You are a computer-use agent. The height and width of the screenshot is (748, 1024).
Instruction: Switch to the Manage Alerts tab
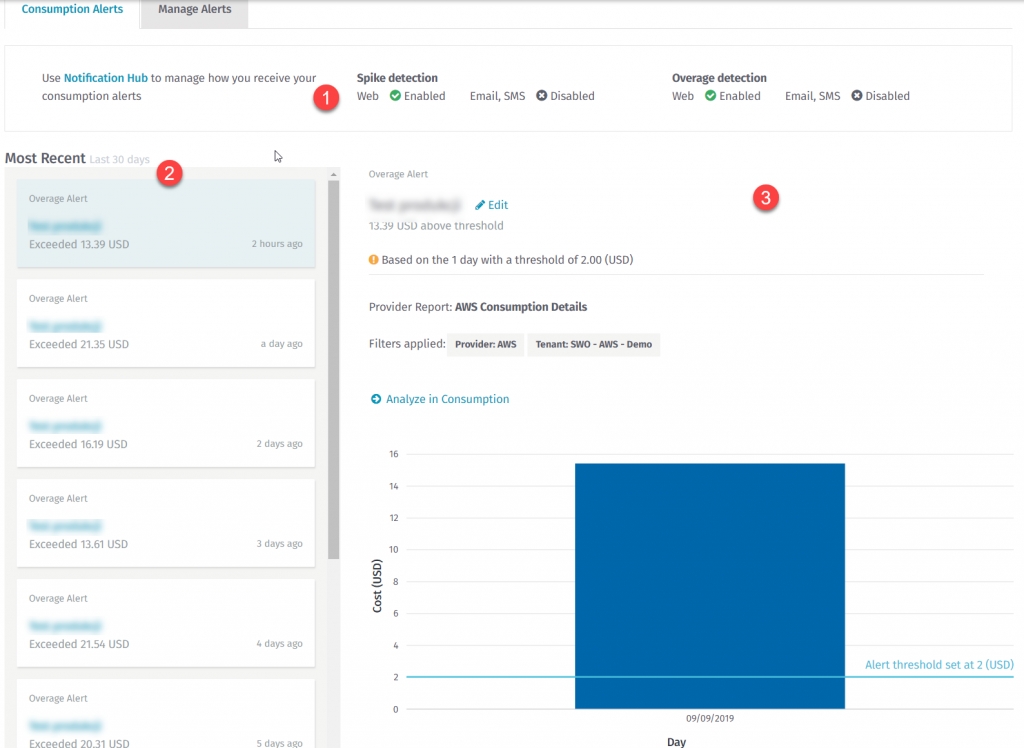click(x=194, y=10)
